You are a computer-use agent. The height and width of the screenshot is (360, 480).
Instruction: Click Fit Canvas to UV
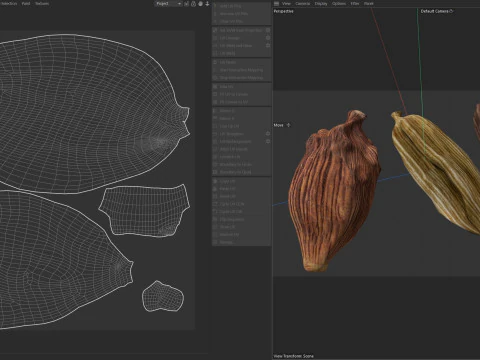(241, 102)
